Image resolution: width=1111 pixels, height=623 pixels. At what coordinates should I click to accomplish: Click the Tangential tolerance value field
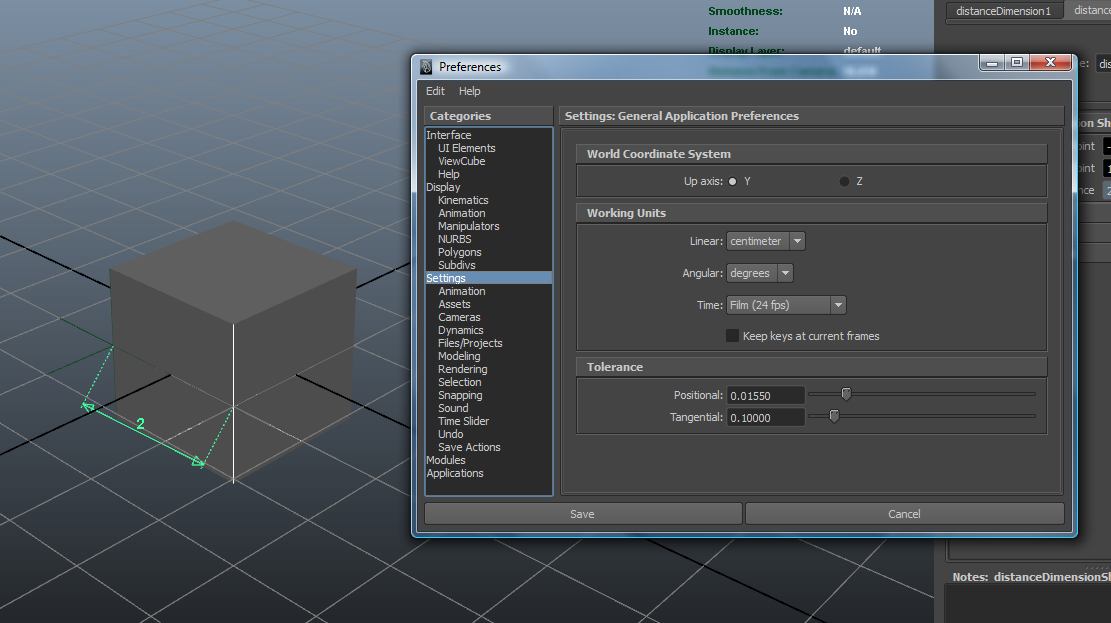click(765, 416)
